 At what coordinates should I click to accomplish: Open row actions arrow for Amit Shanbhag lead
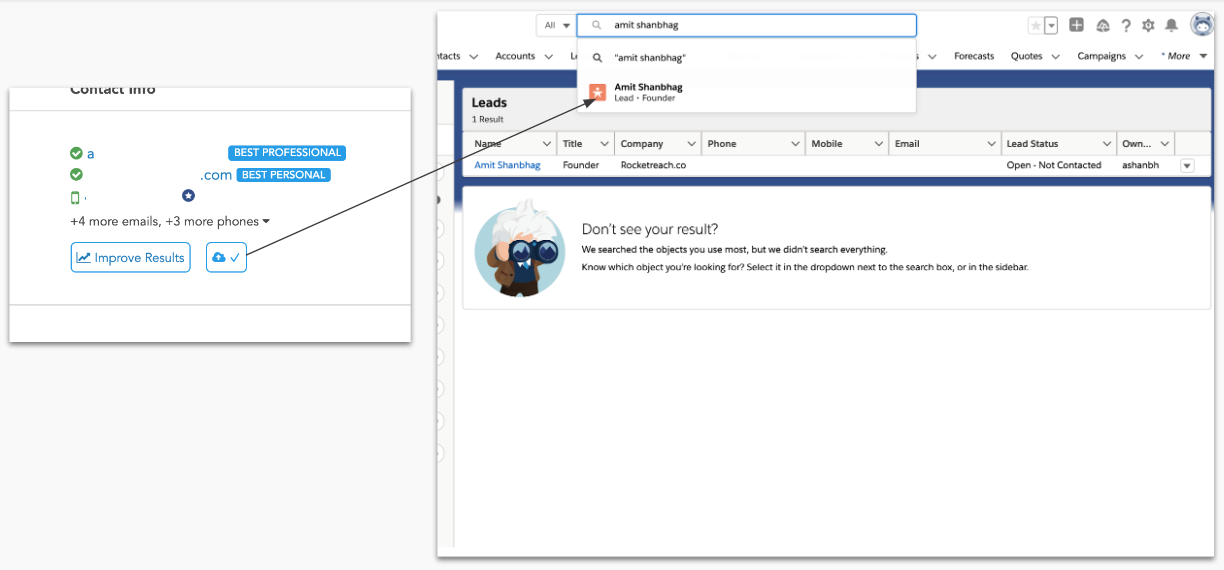click(x=1187, y=166)
